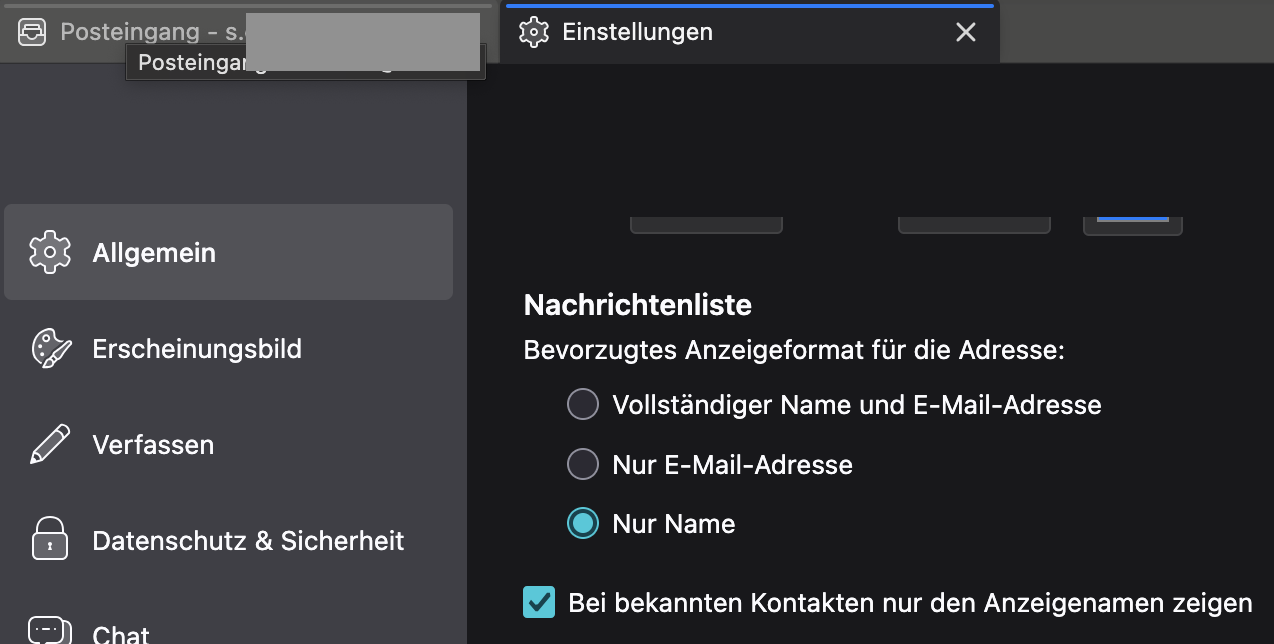Image resolution: width=1274 pixels, height=644 pixels.
Task: Click the Erscheinungsbild palette icon
Action: (x=50, y=349)
